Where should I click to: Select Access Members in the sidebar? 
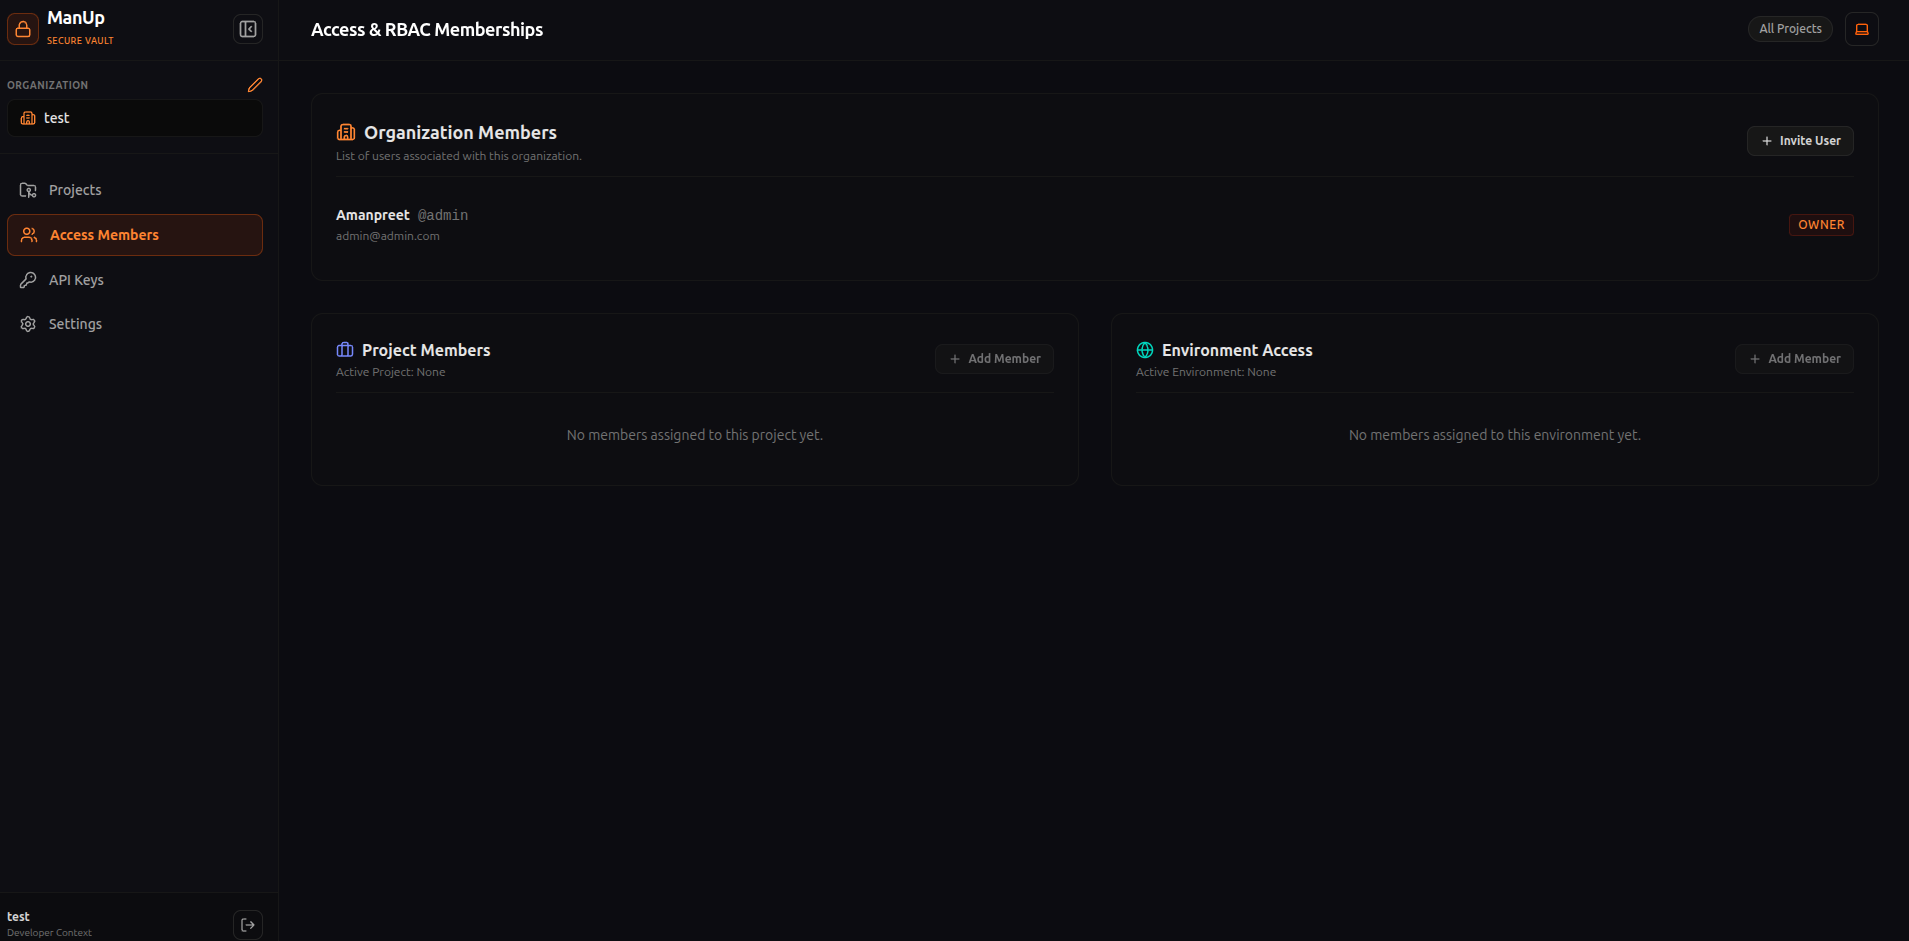[135, 235]
